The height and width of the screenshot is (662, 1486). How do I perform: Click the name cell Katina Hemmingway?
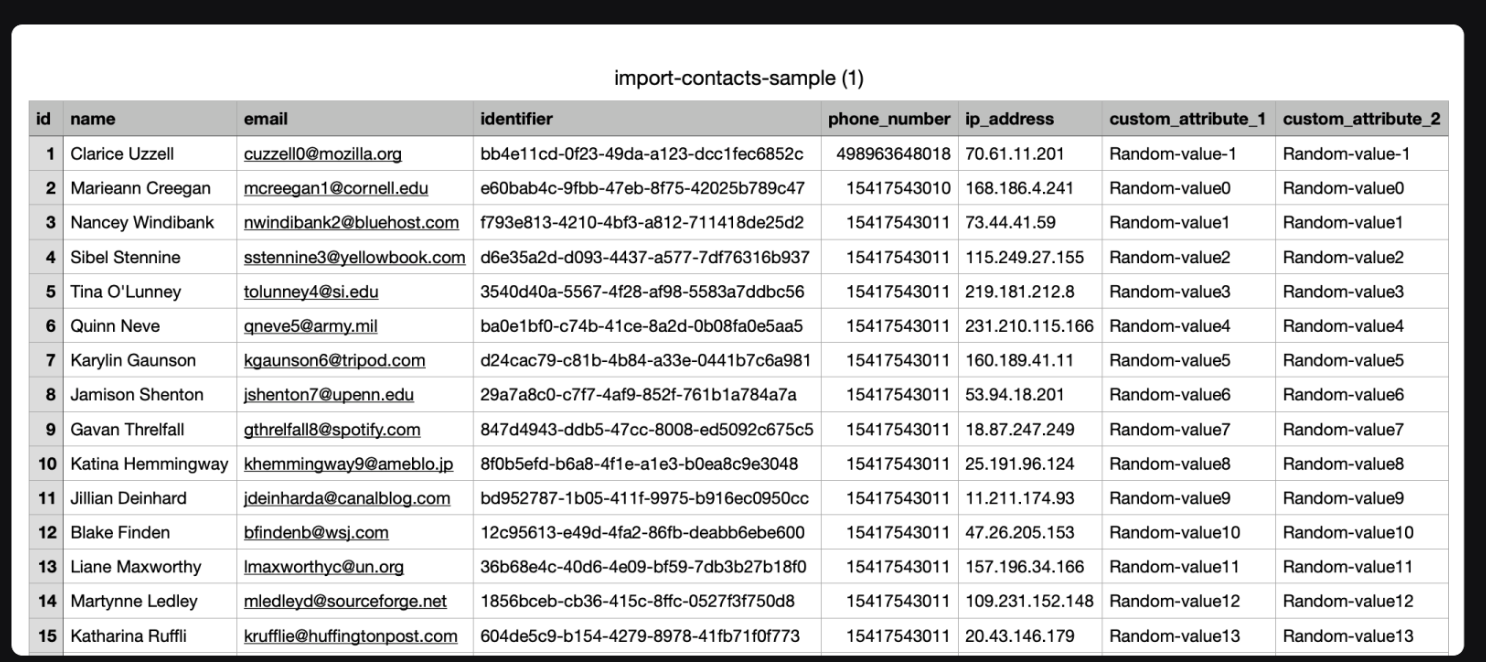pyautogui.click(x=149, y=464)
